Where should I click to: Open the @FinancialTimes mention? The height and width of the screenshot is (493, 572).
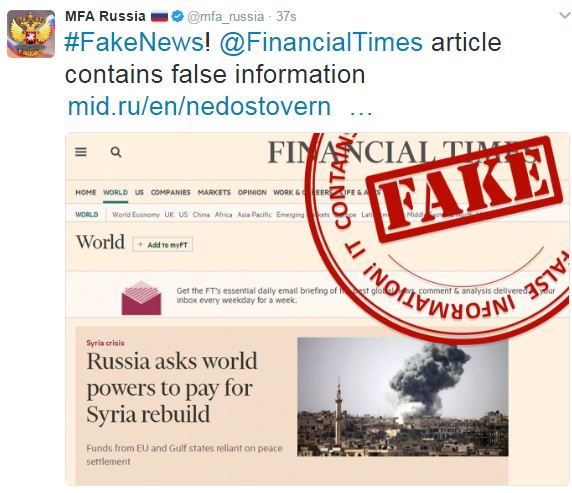321,42
